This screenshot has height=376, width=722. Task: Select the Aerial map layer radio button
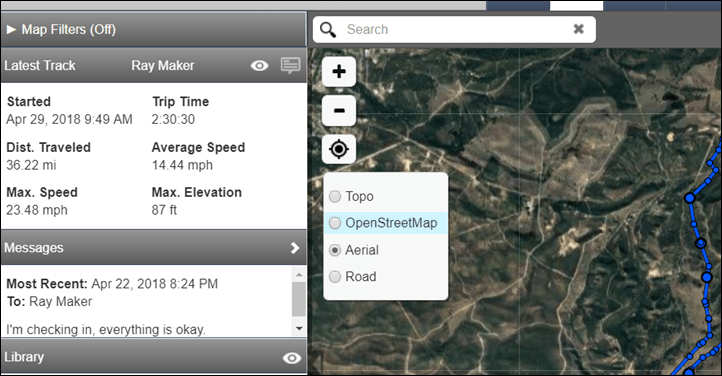(x=335, y=250)
